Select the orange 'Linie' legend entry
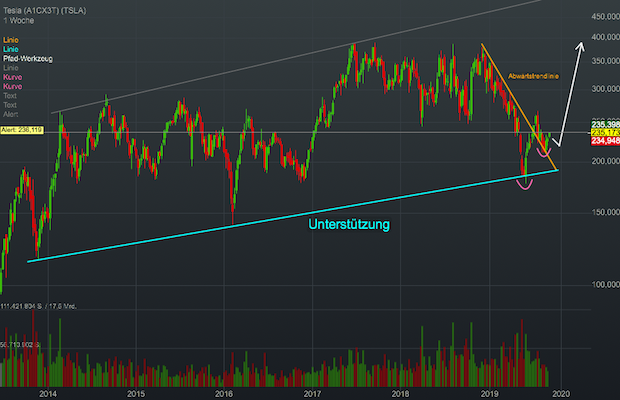Screen dimensions: 620x400 click(x=11, y=40)
